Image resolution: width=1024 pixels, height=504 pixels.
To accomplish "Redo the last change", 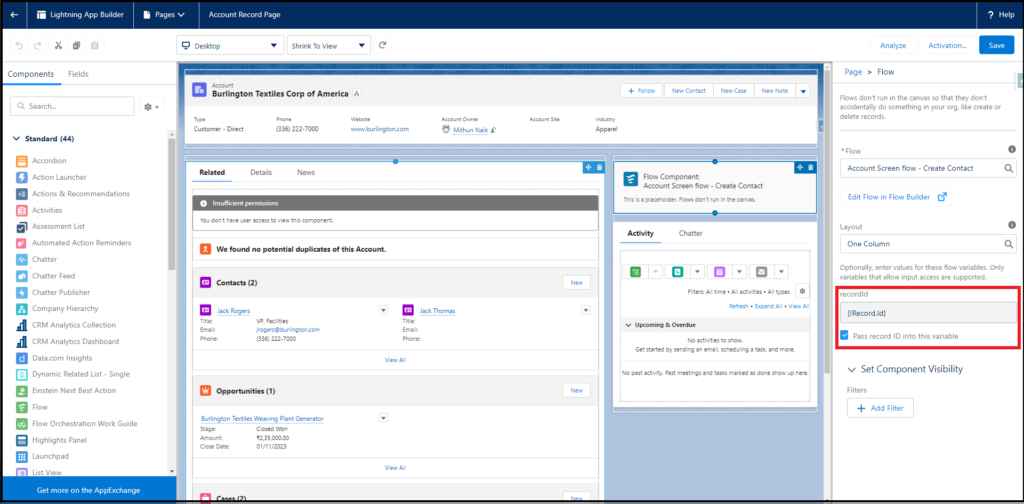I will (37, 46).
